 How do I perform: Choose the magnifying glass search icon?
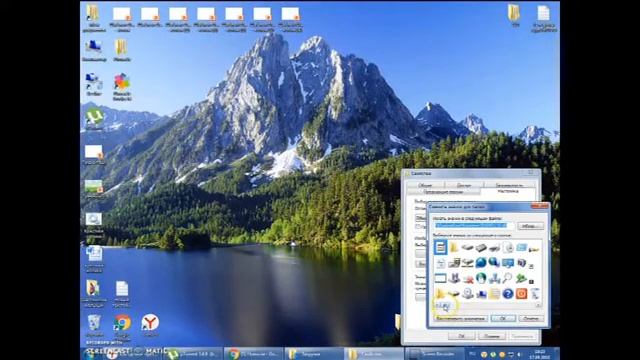507,278
